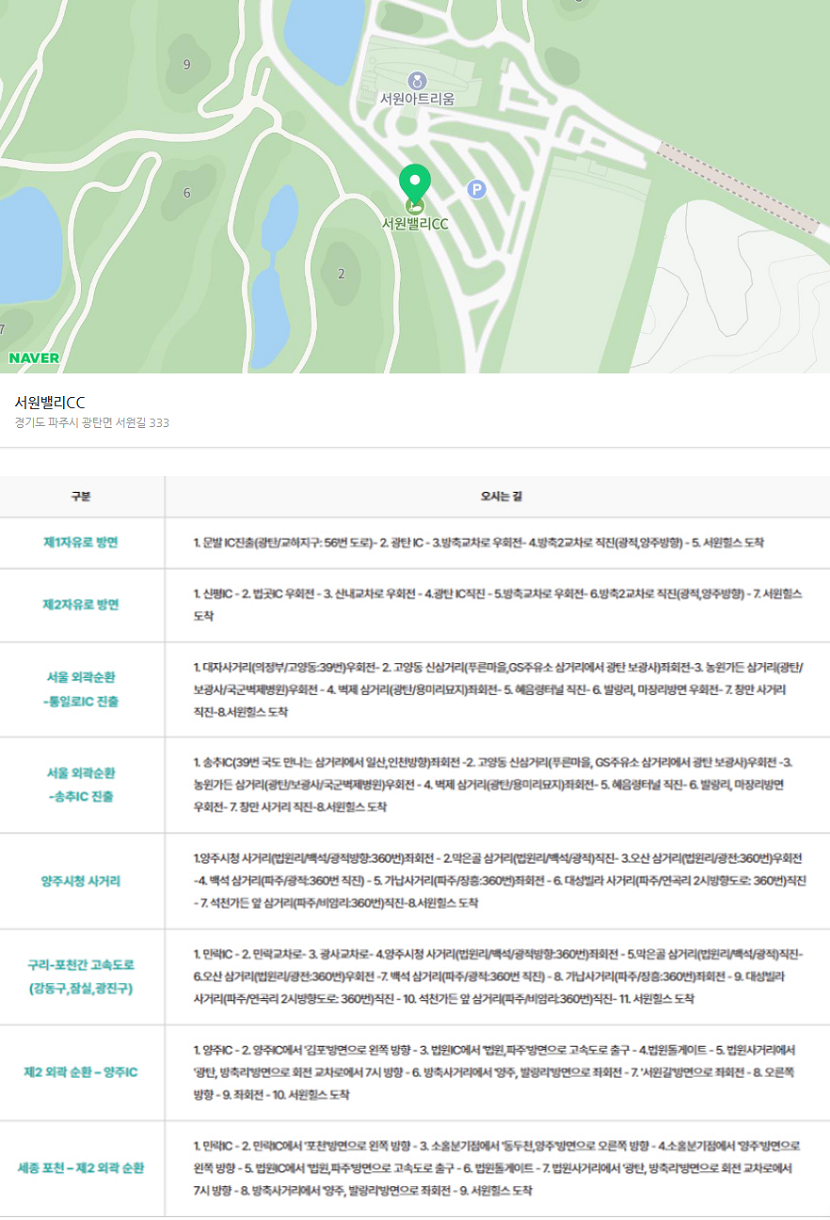This screenshot has width=830, height=1220.
Task: Select the 제1자유로 방면 row heading
Action: (81, 542)
